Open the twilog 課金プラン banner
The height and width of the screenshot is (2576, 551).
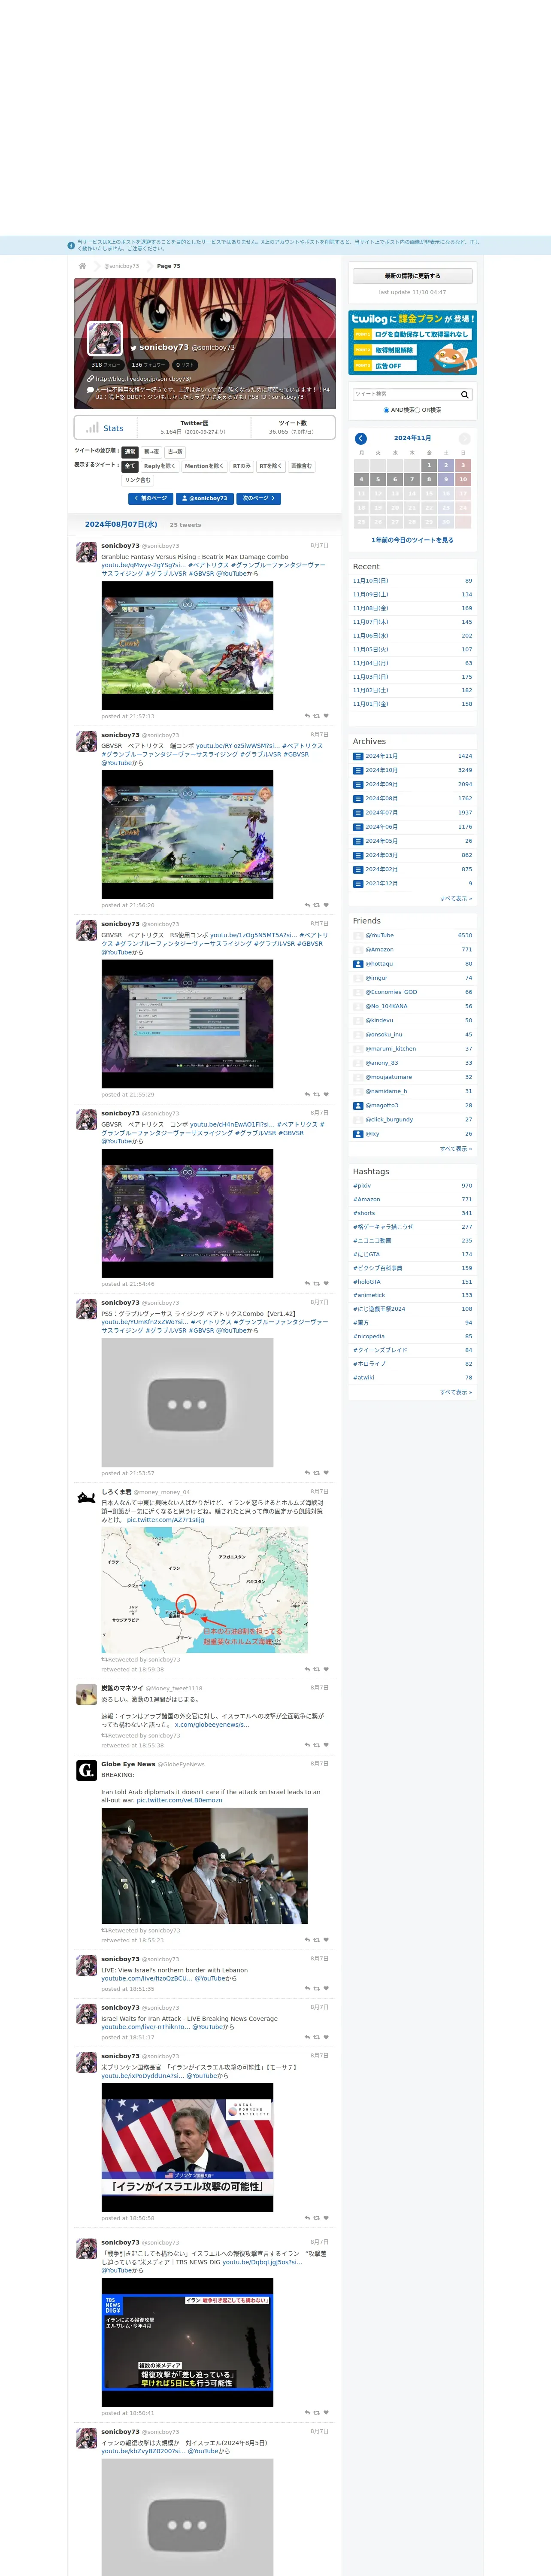413,342
